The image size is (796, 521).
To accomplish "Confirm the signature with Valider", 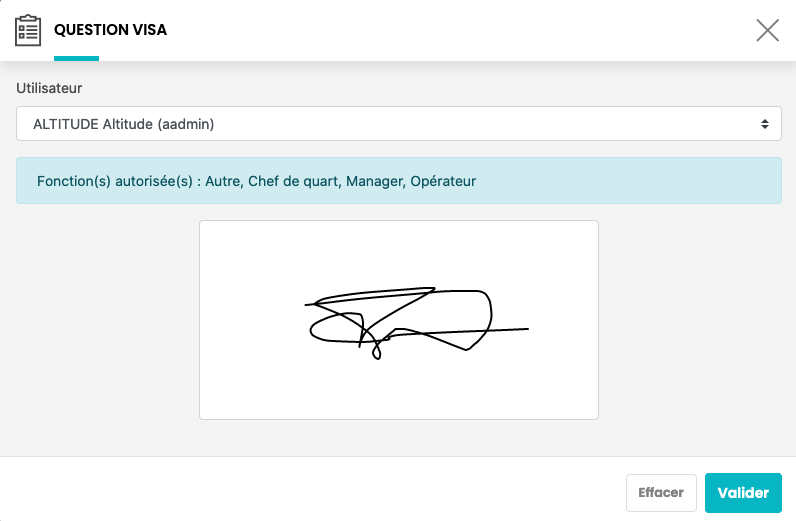I will 743,492.
